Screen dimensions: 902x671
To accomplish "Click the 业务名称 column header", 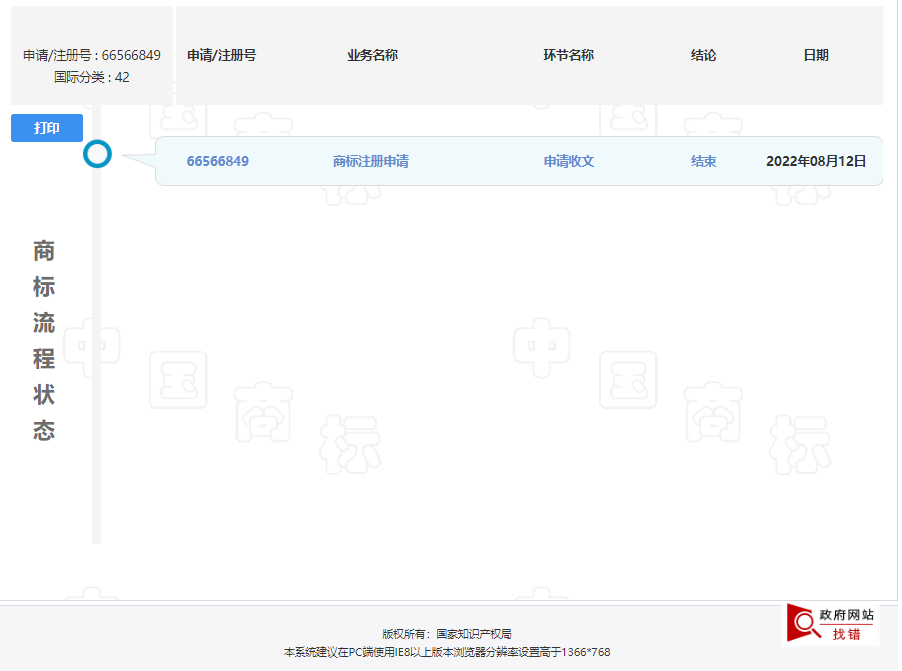I will (371, 55).
